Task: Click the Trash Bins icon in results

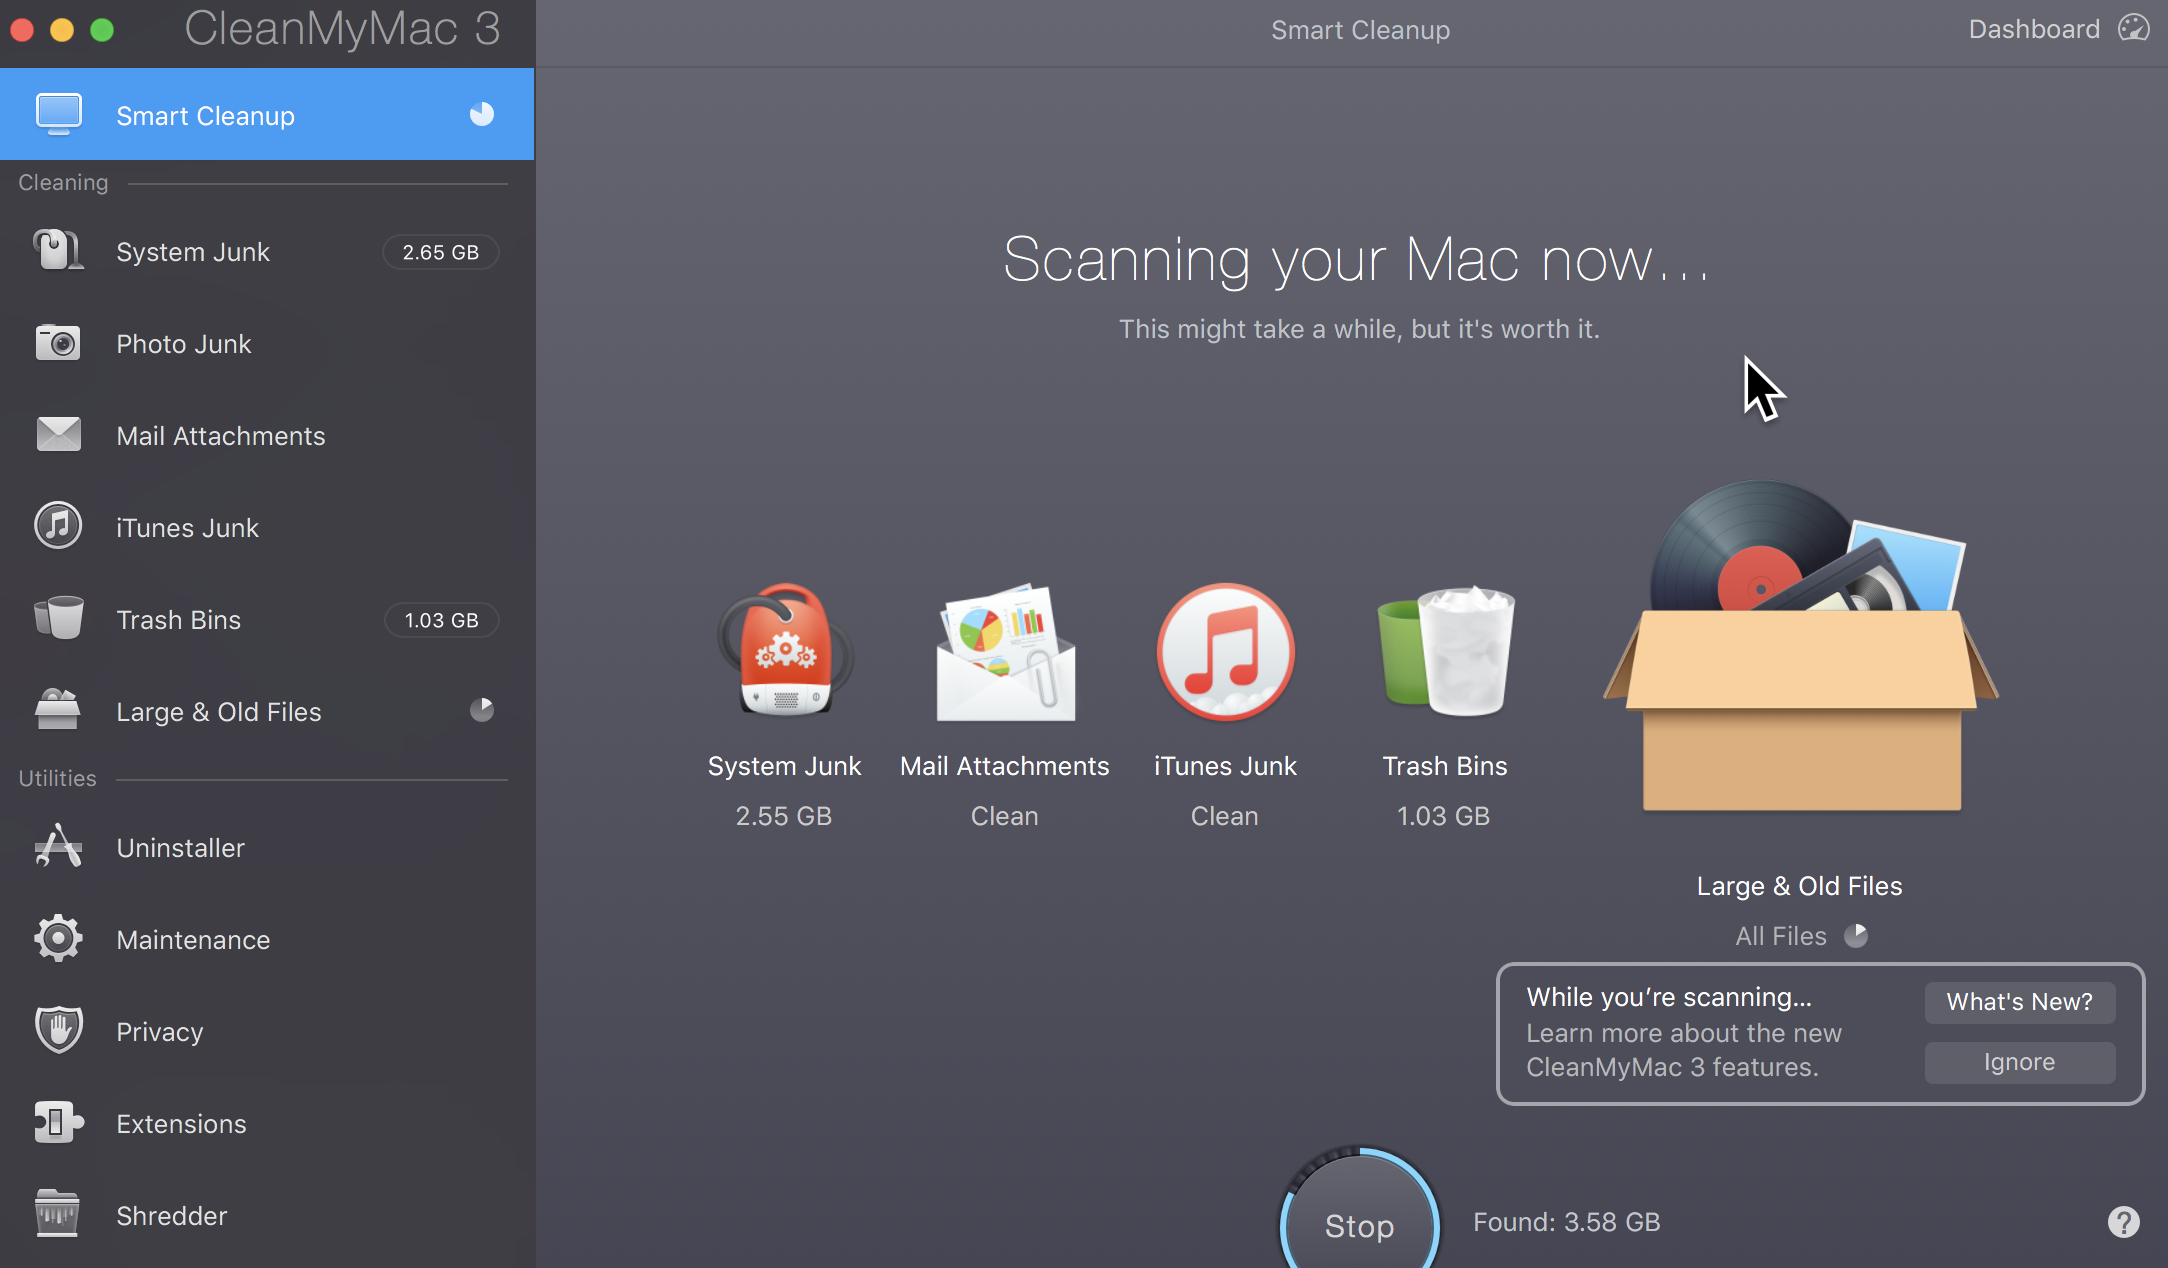Action: tap(1445, 651)
